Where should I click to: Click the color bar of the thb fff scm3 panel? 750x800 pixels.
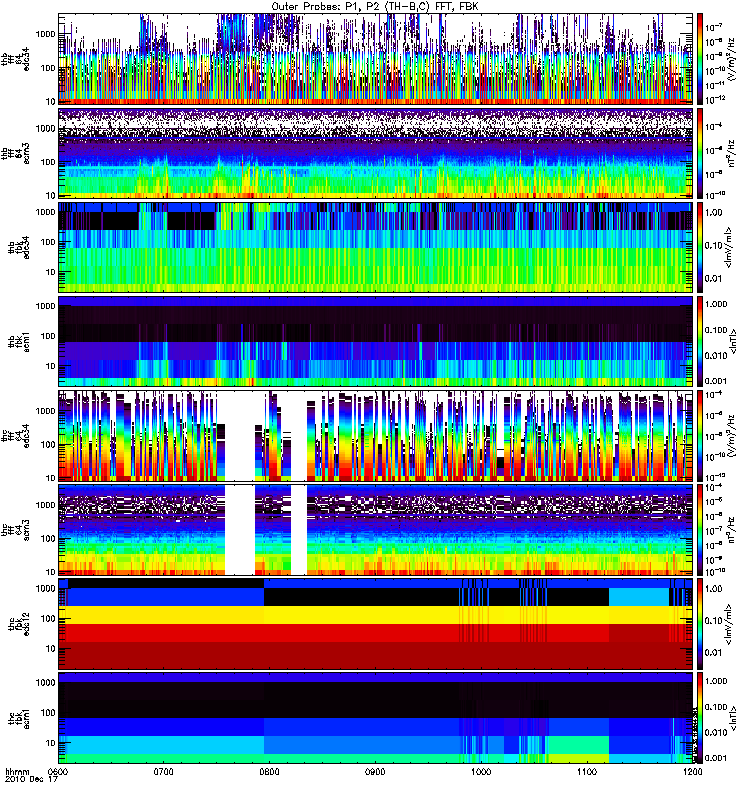(700, 153)
